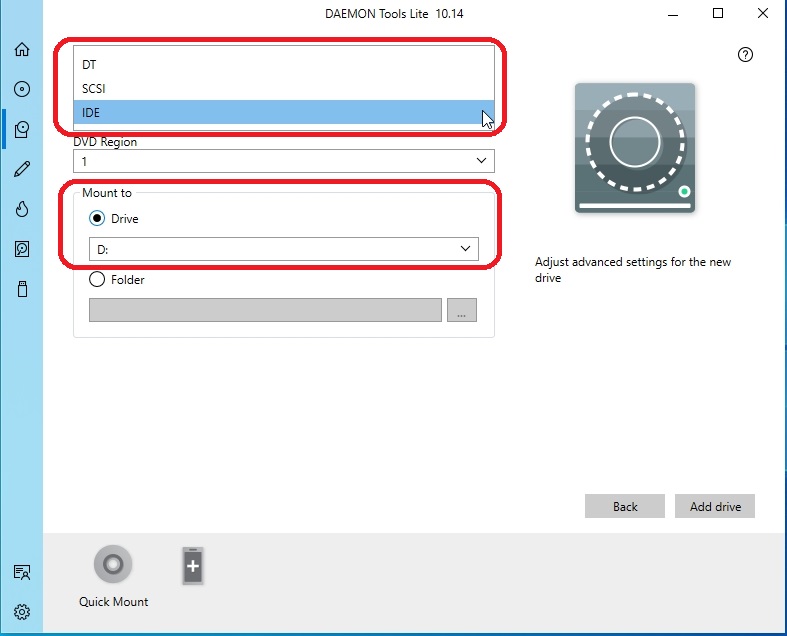Open the image editor pencil icon
Viewport: 787px width, 636px height.
(x=22, y=169)
